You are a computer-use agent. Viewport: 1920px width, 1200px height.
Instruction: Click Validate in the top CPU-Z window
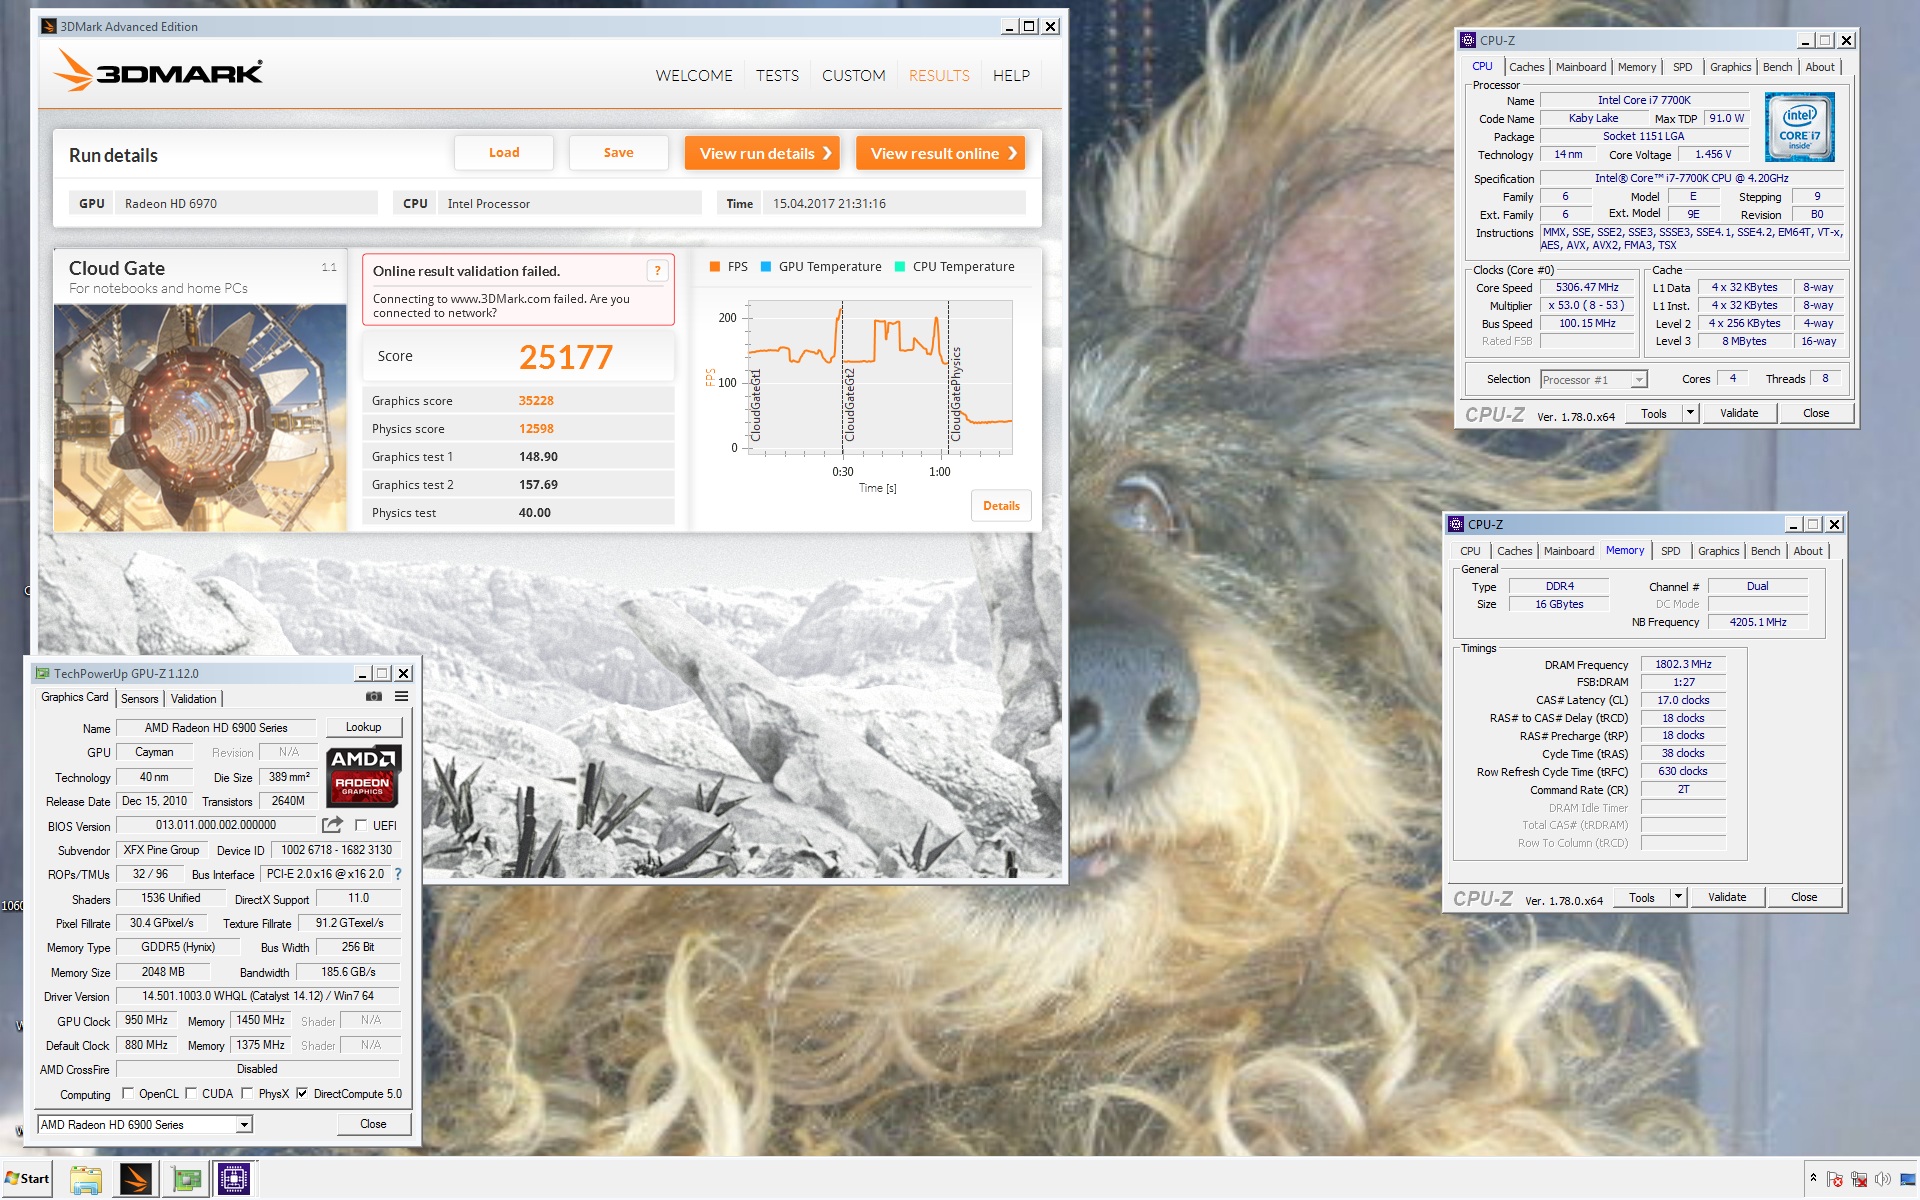1738,413
